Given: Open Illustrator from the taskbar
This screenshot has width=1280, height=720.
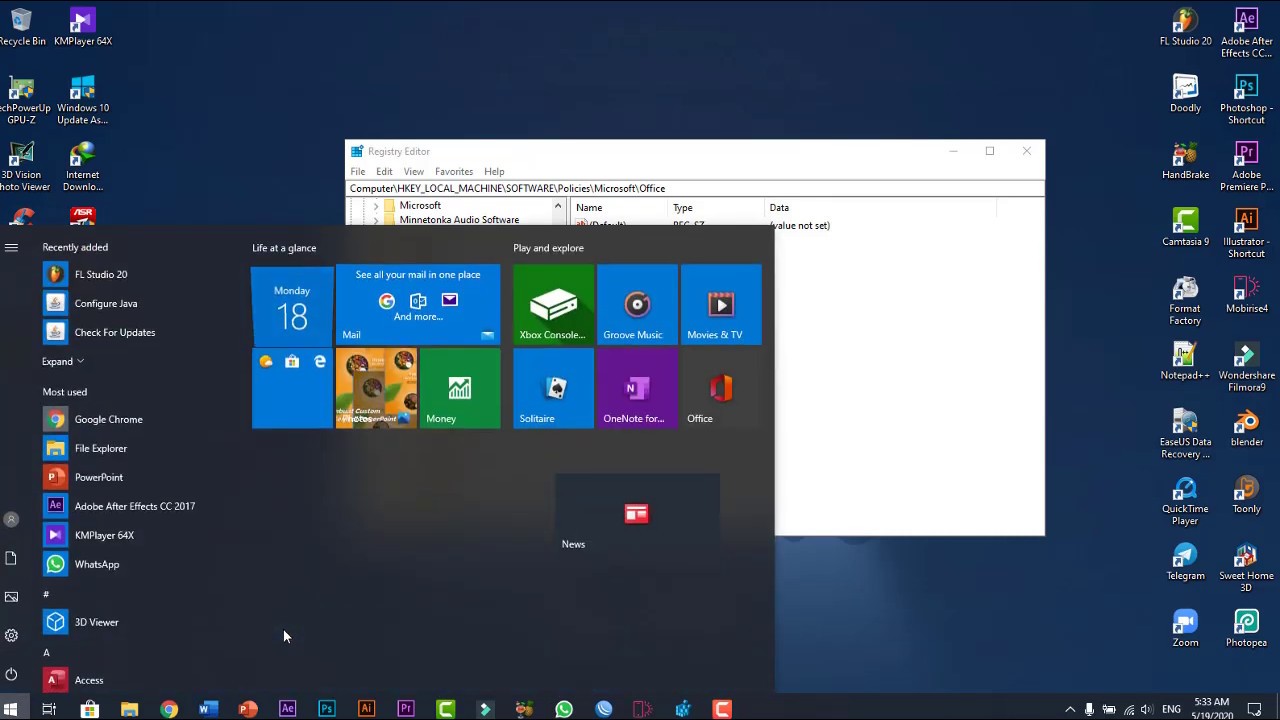Looking at the screenshot, I should [366, 709].
